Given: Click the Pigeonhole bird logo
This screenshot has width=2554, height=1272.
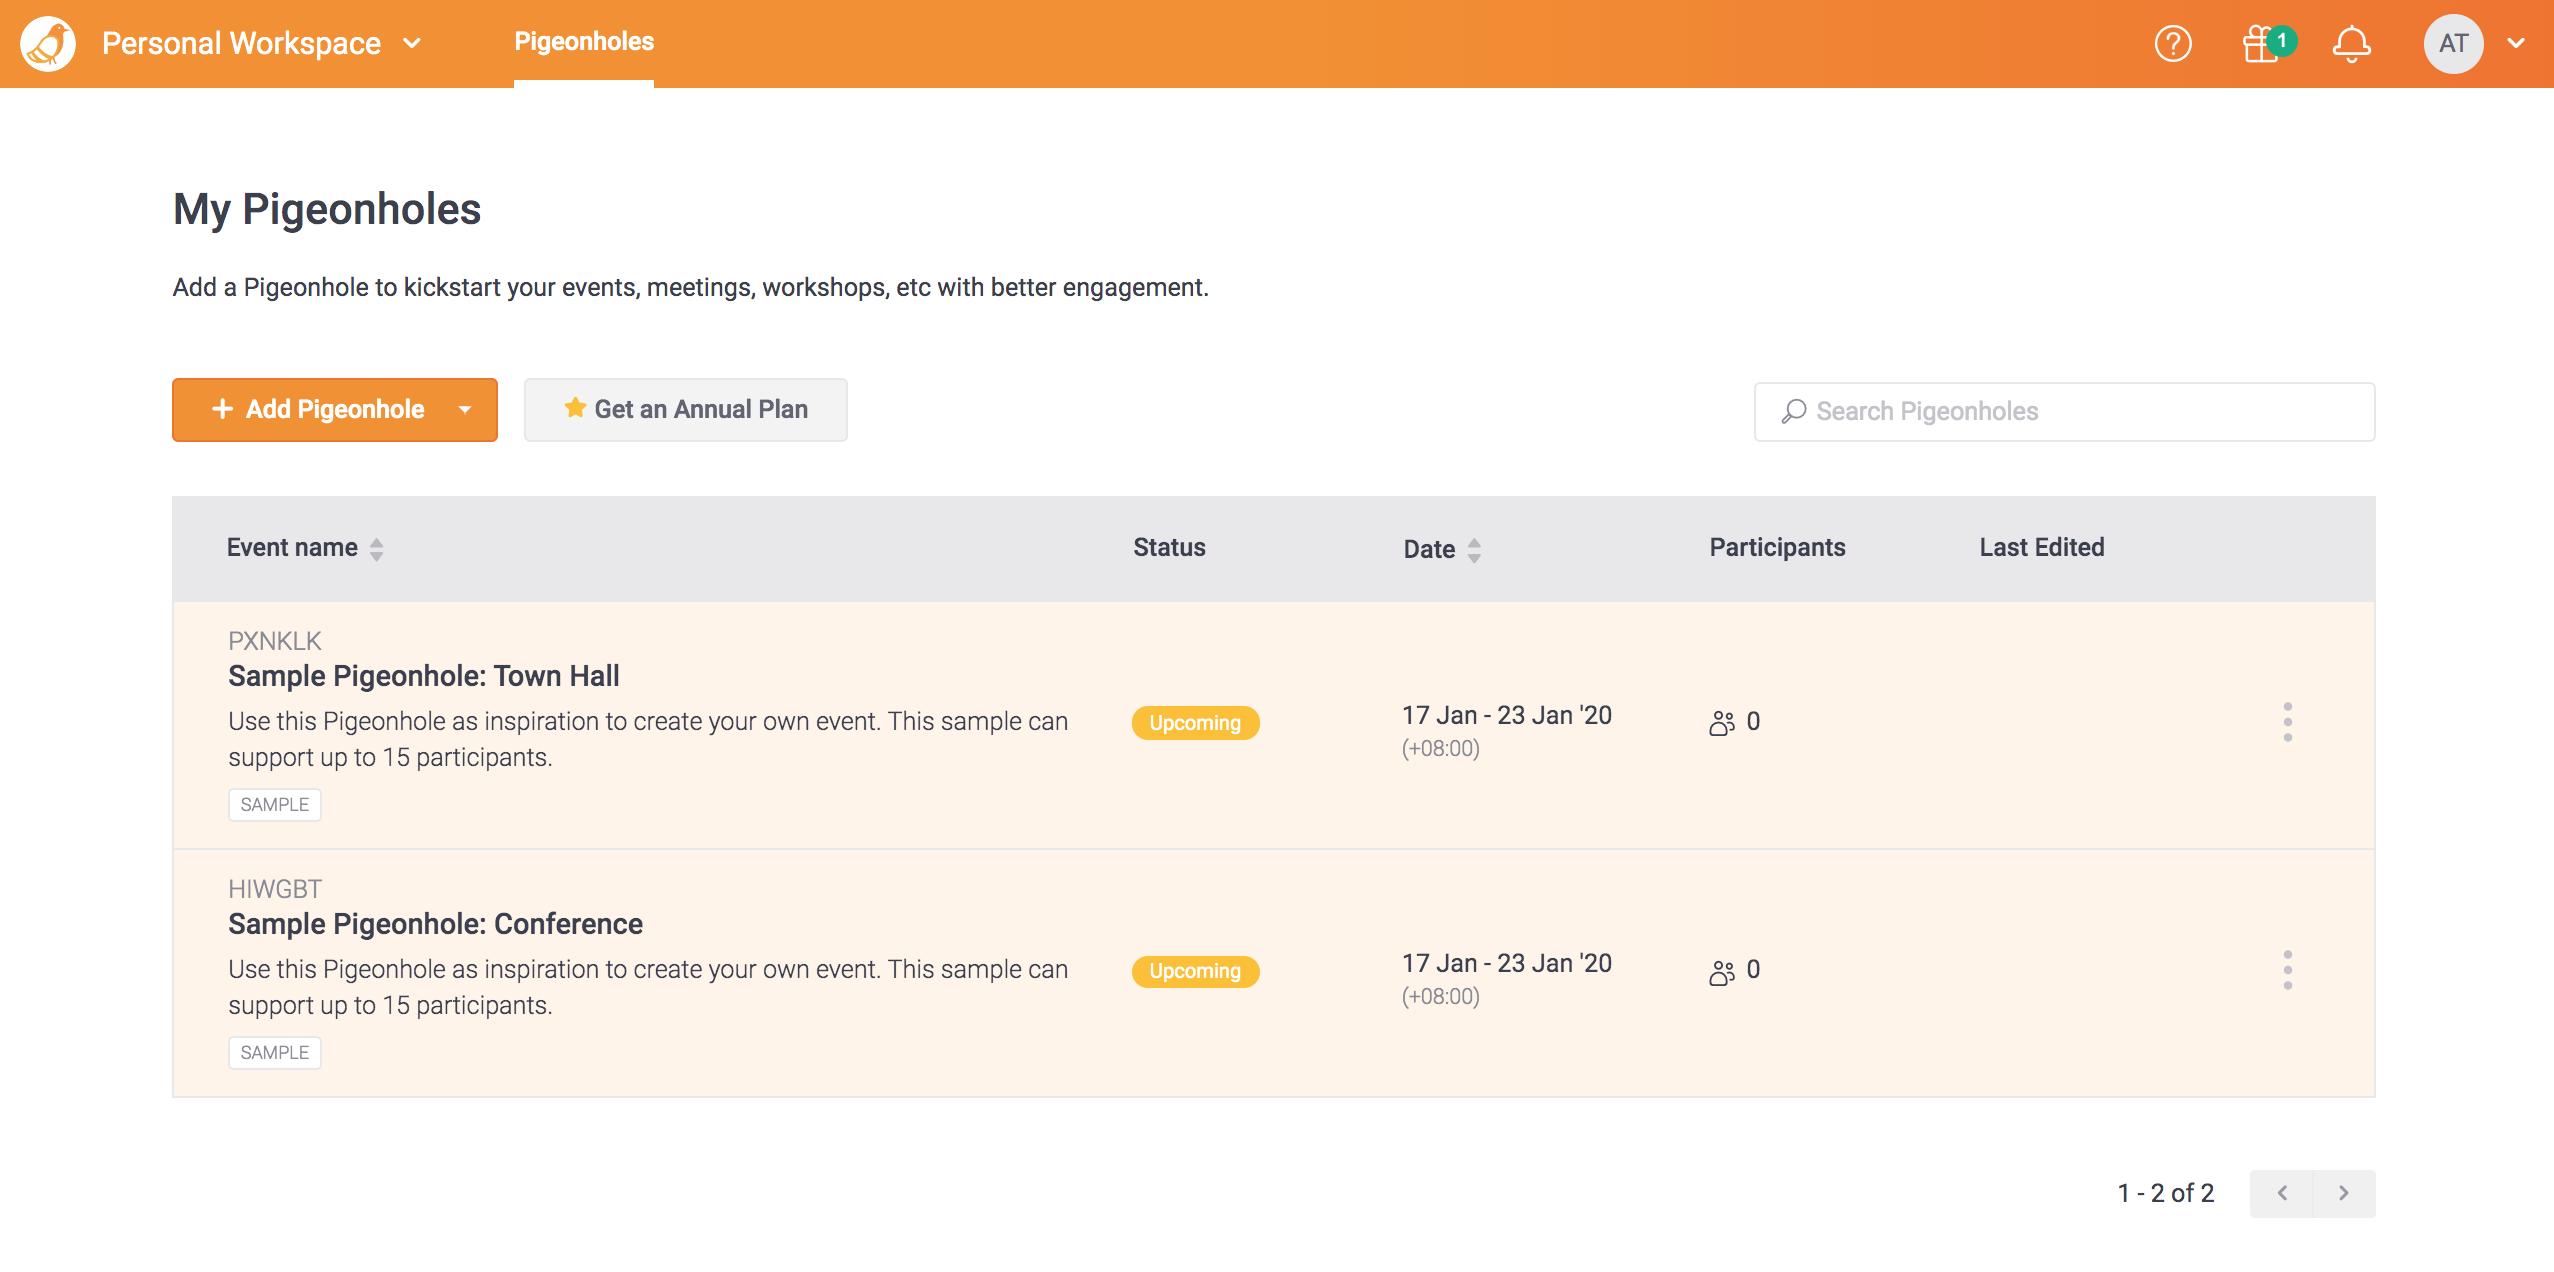Looking at the screenshot, I should (47, 44).
